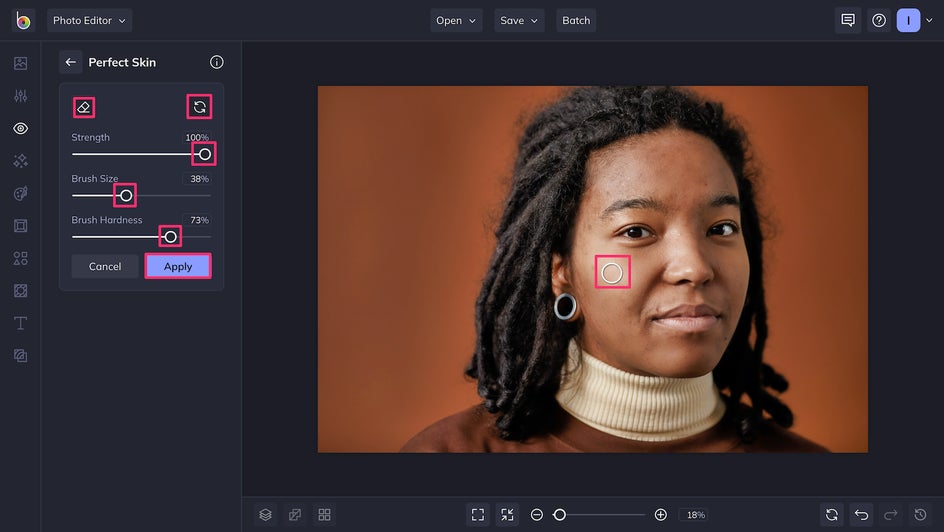
Task: Open the Text tool icon
Action: click(20, 323)
